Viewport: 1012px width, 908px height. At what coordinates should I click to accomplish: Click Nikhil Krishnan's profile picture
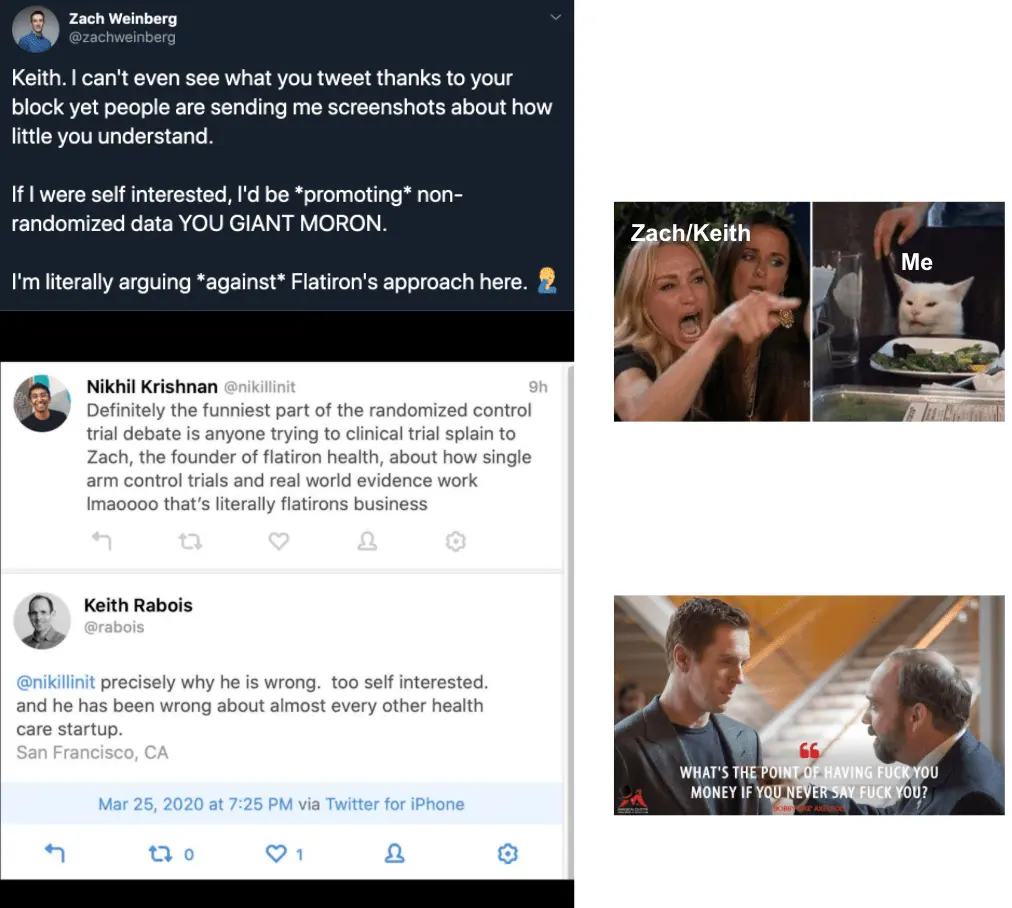click(x=42, y=403)
